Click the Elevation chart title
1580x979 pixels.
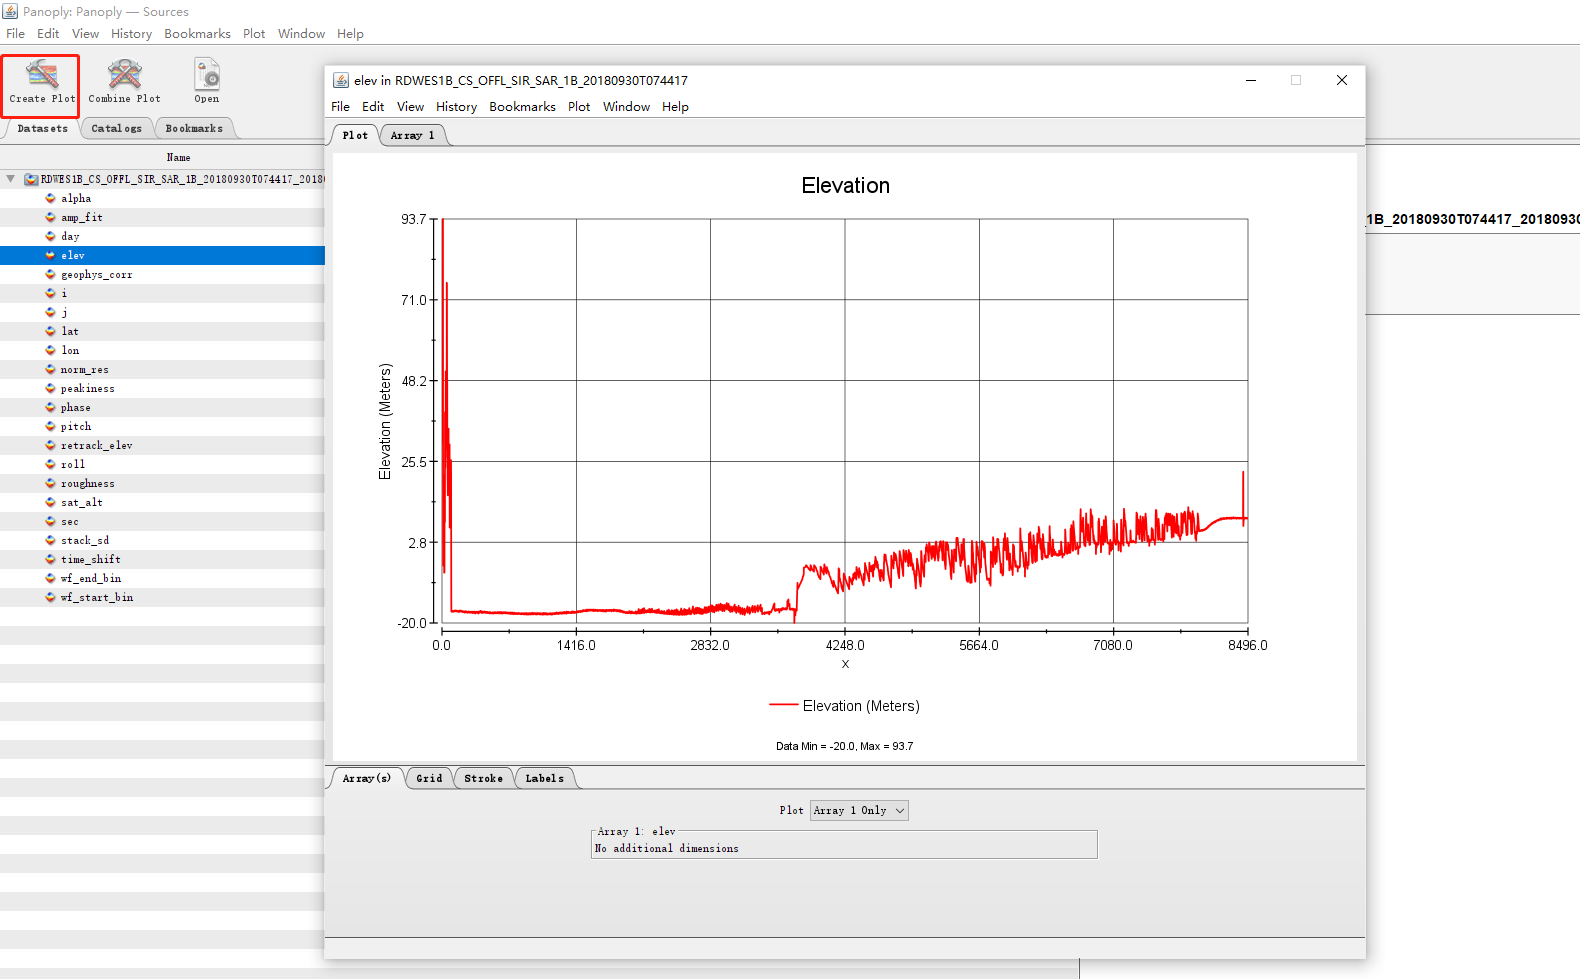[x=845, y=185]
